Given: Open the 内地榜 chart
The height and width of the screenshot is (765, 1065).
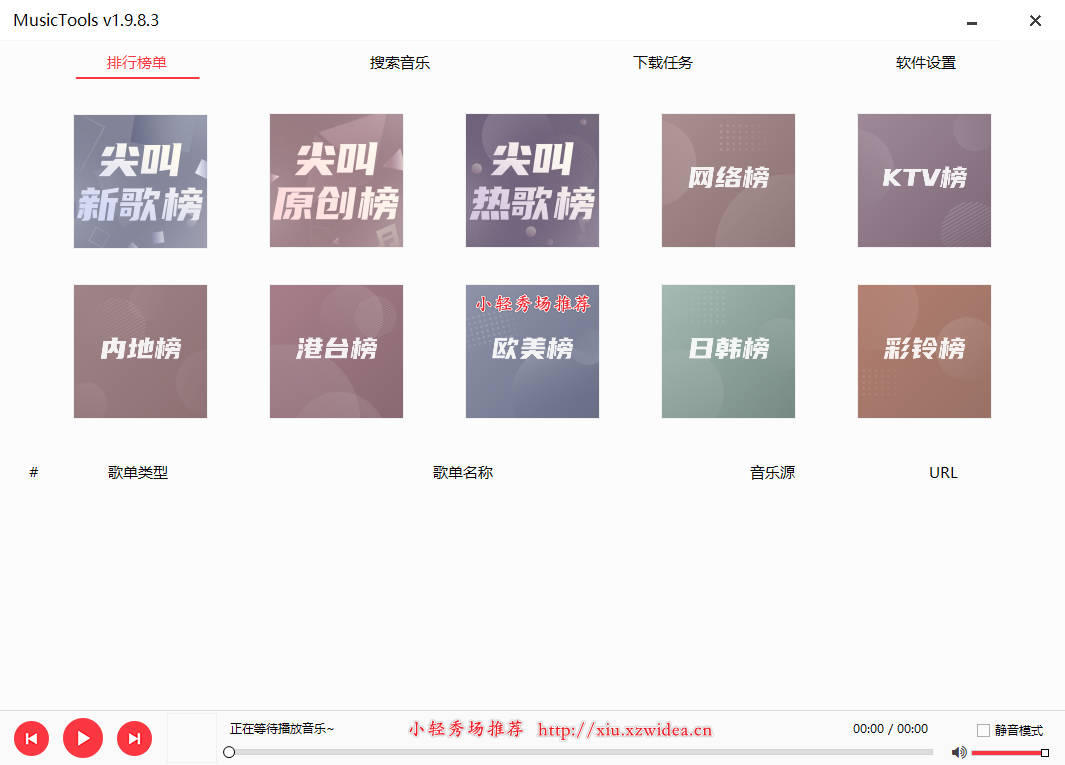Looking at the screenshot, I should coord(140,351).
